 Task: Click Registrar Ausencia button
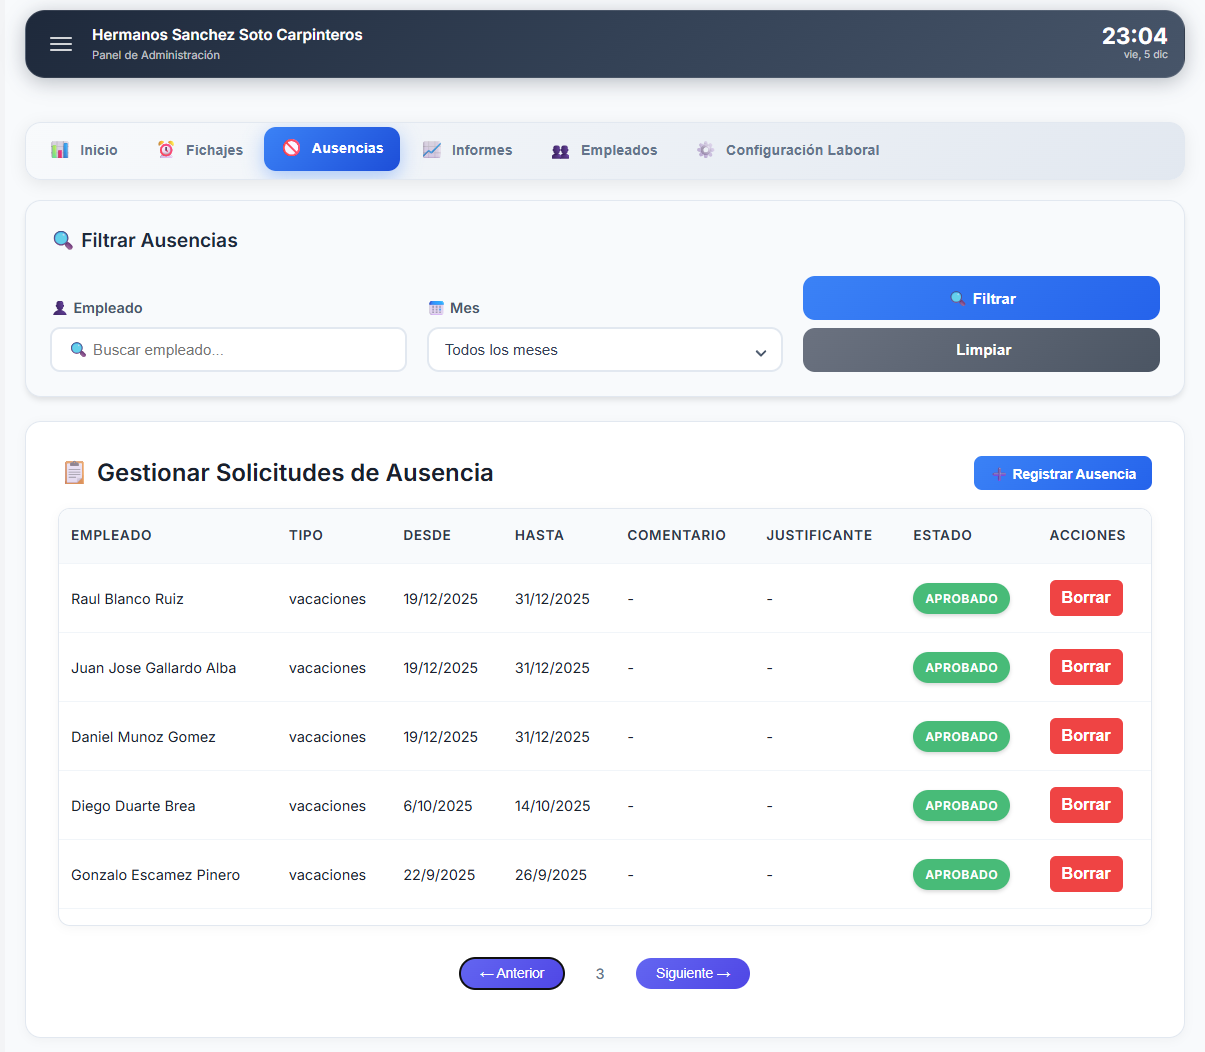click(1062, 474)
